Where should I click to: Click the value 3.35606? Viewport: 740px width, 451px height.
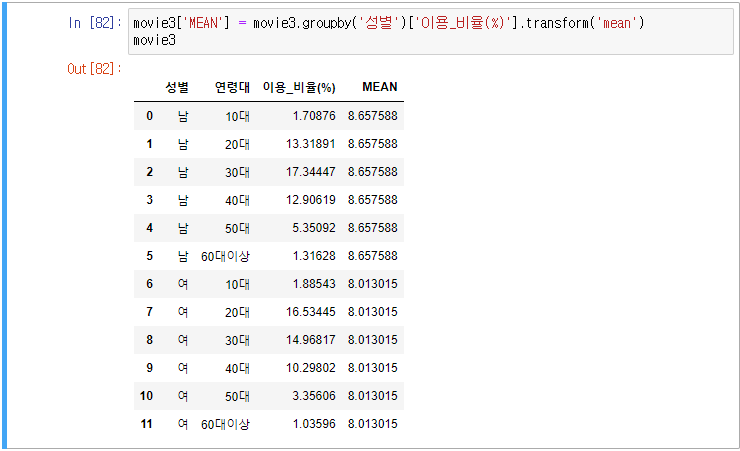(314, 396)
